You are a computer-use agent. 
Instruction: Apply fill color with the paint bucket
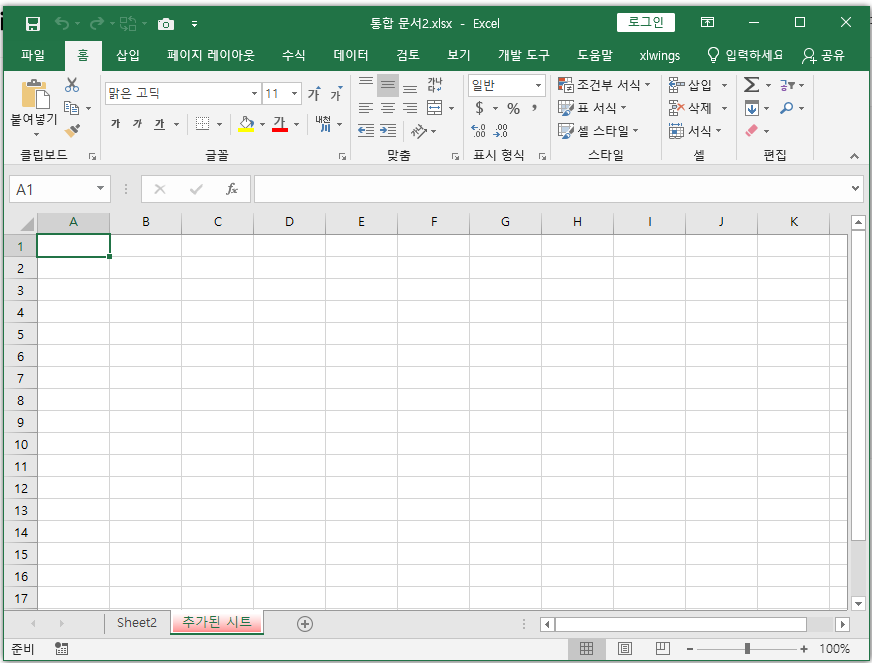[x=246, y=123]
